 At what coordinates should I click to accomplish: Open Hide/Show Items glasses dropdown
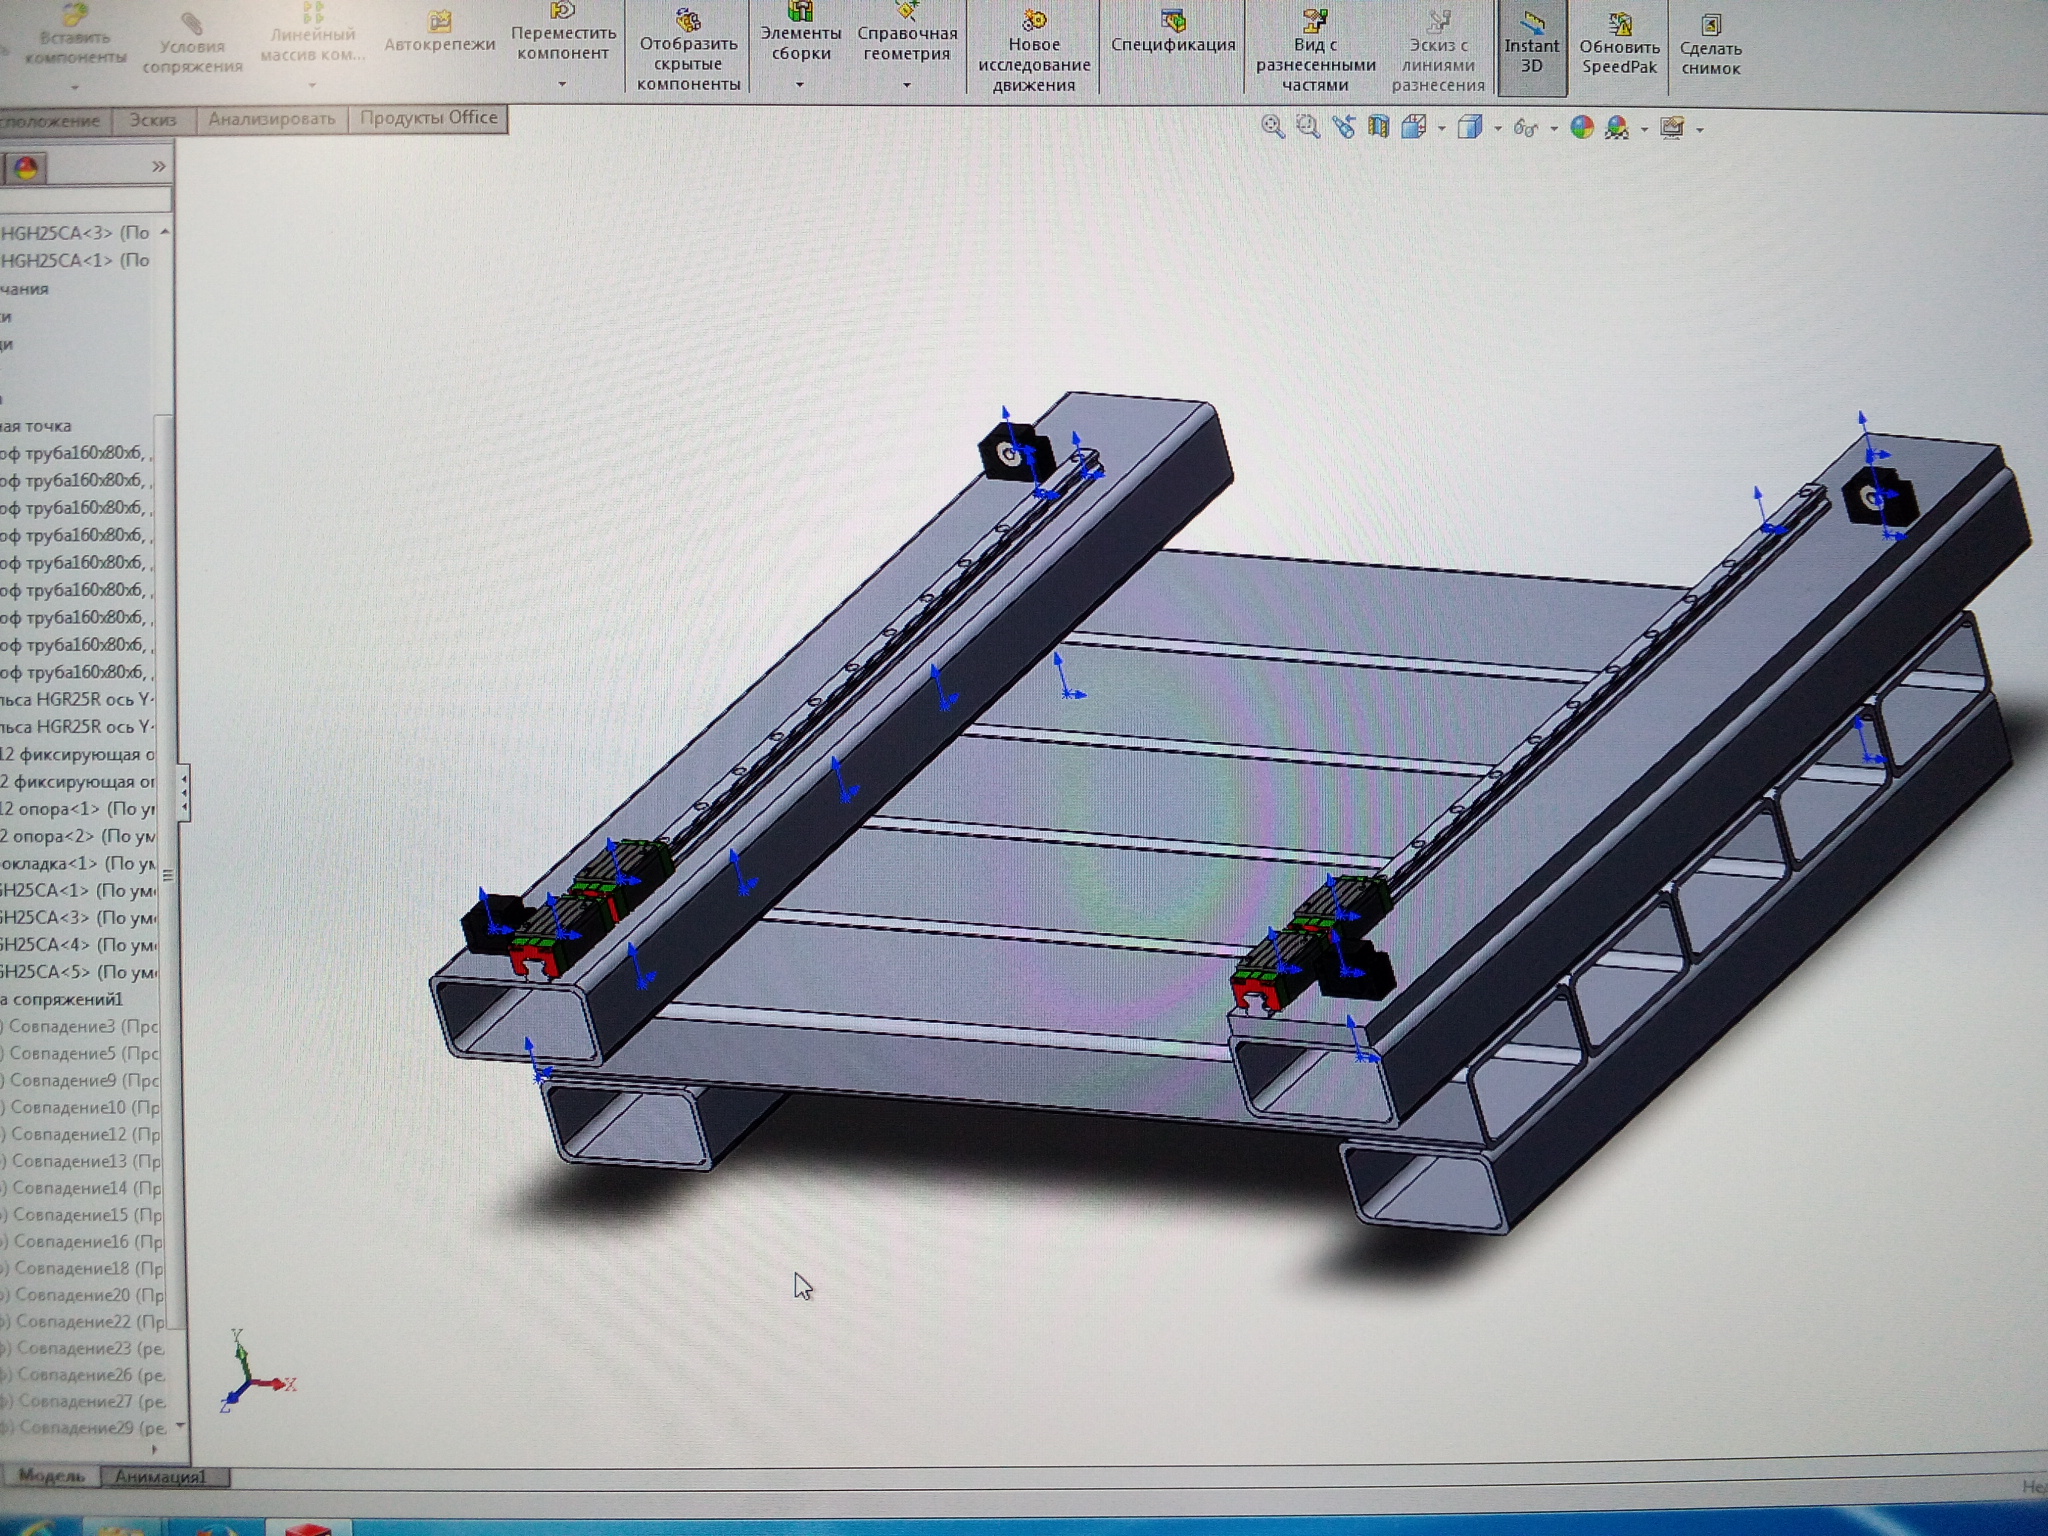click(1553, 129)
